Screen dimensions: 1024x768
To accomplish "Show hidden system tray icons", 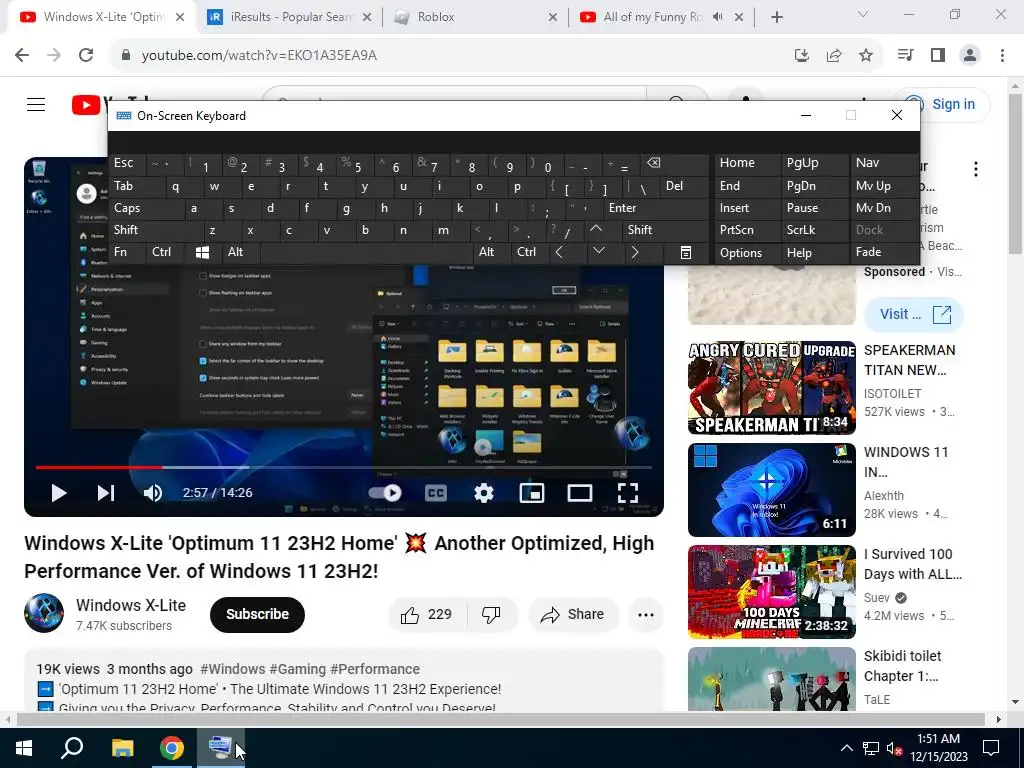I will 846,748.
